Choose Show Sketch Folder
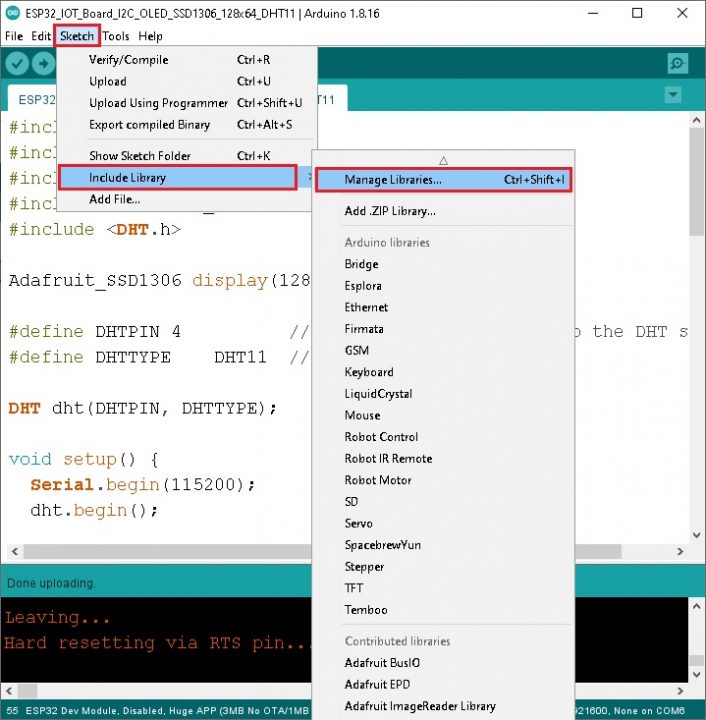The width and height of the screenshot is (706, 720). tap(139, 156)
